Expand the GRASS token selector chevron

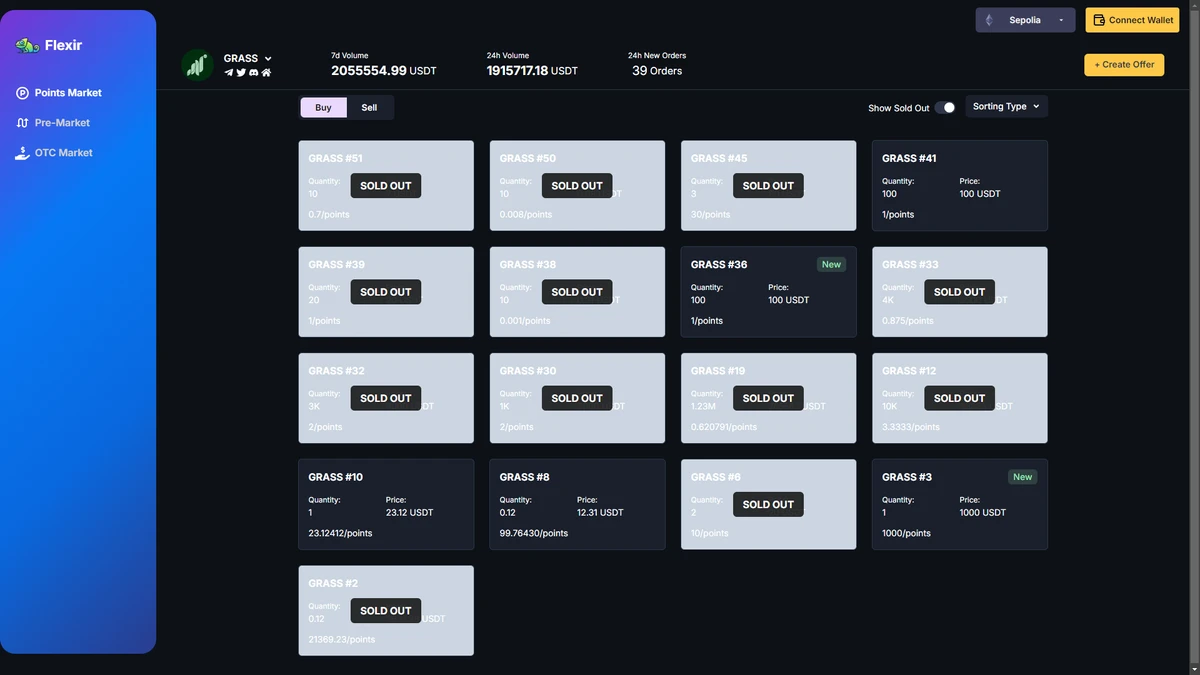(268, 59)
